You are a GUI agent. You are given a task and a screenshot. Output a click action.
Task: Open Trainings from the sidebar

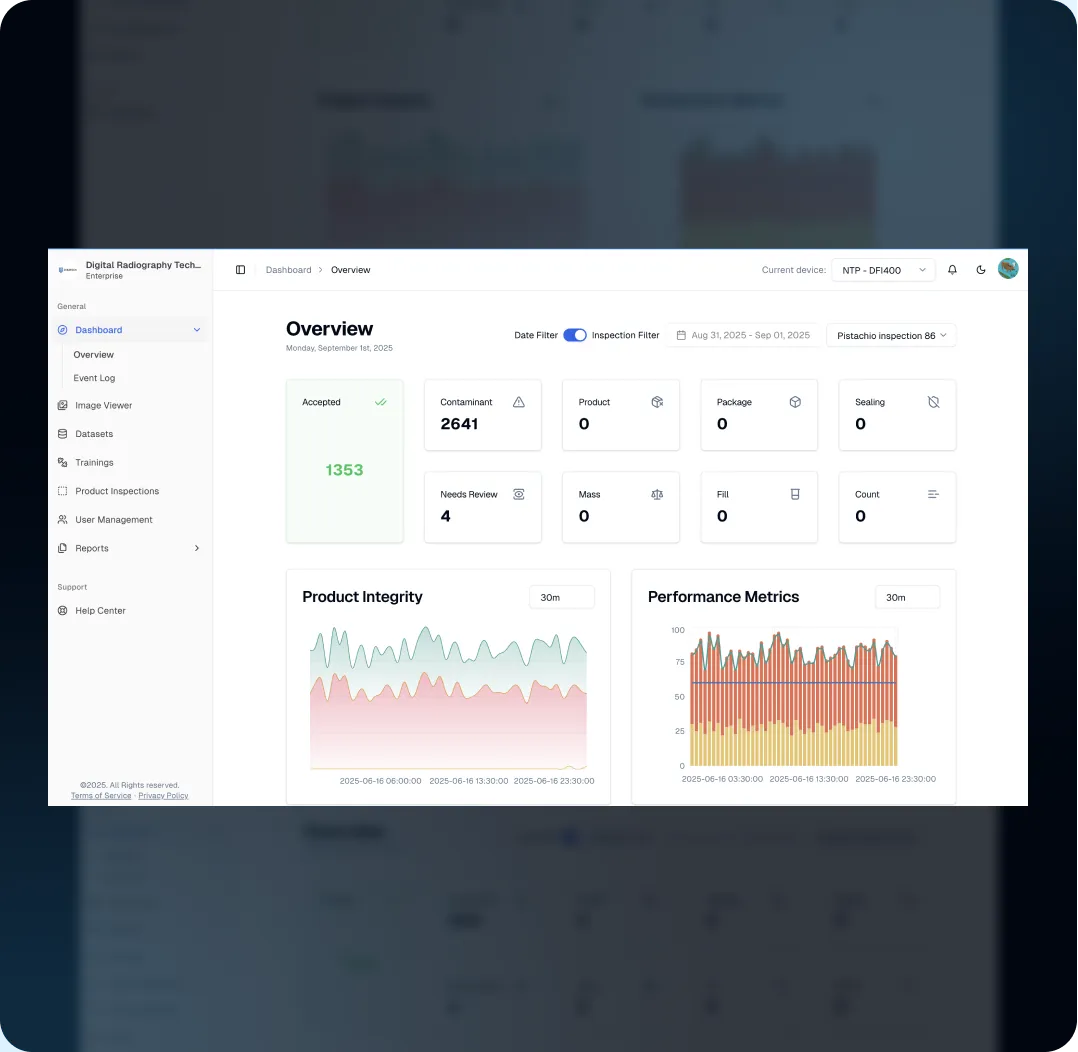(92, 462)
